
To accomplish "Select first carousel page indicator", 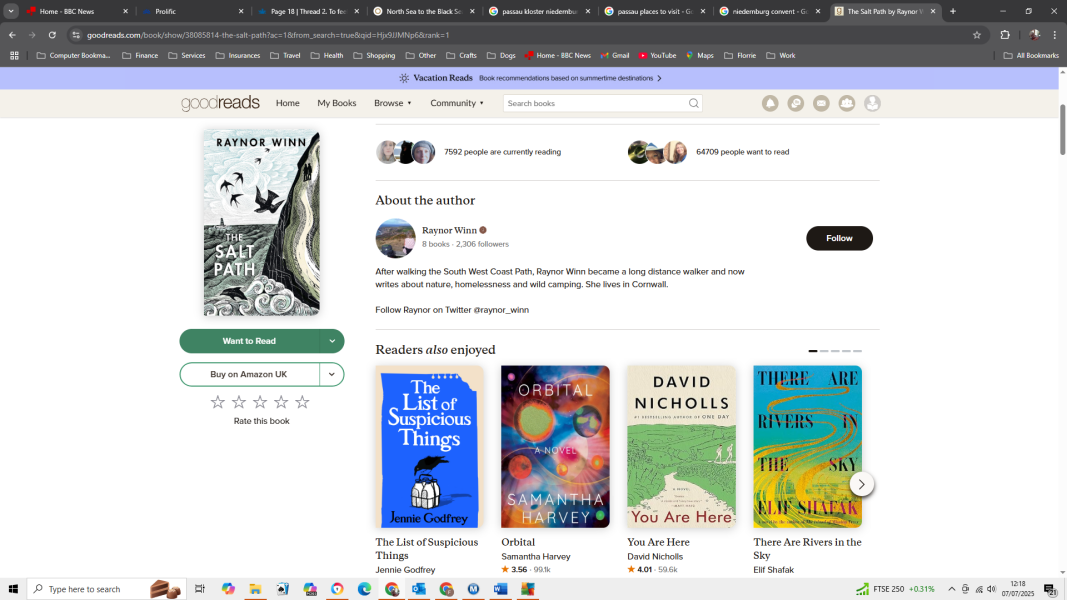I will pyautogui.click(x=812, y=351).
